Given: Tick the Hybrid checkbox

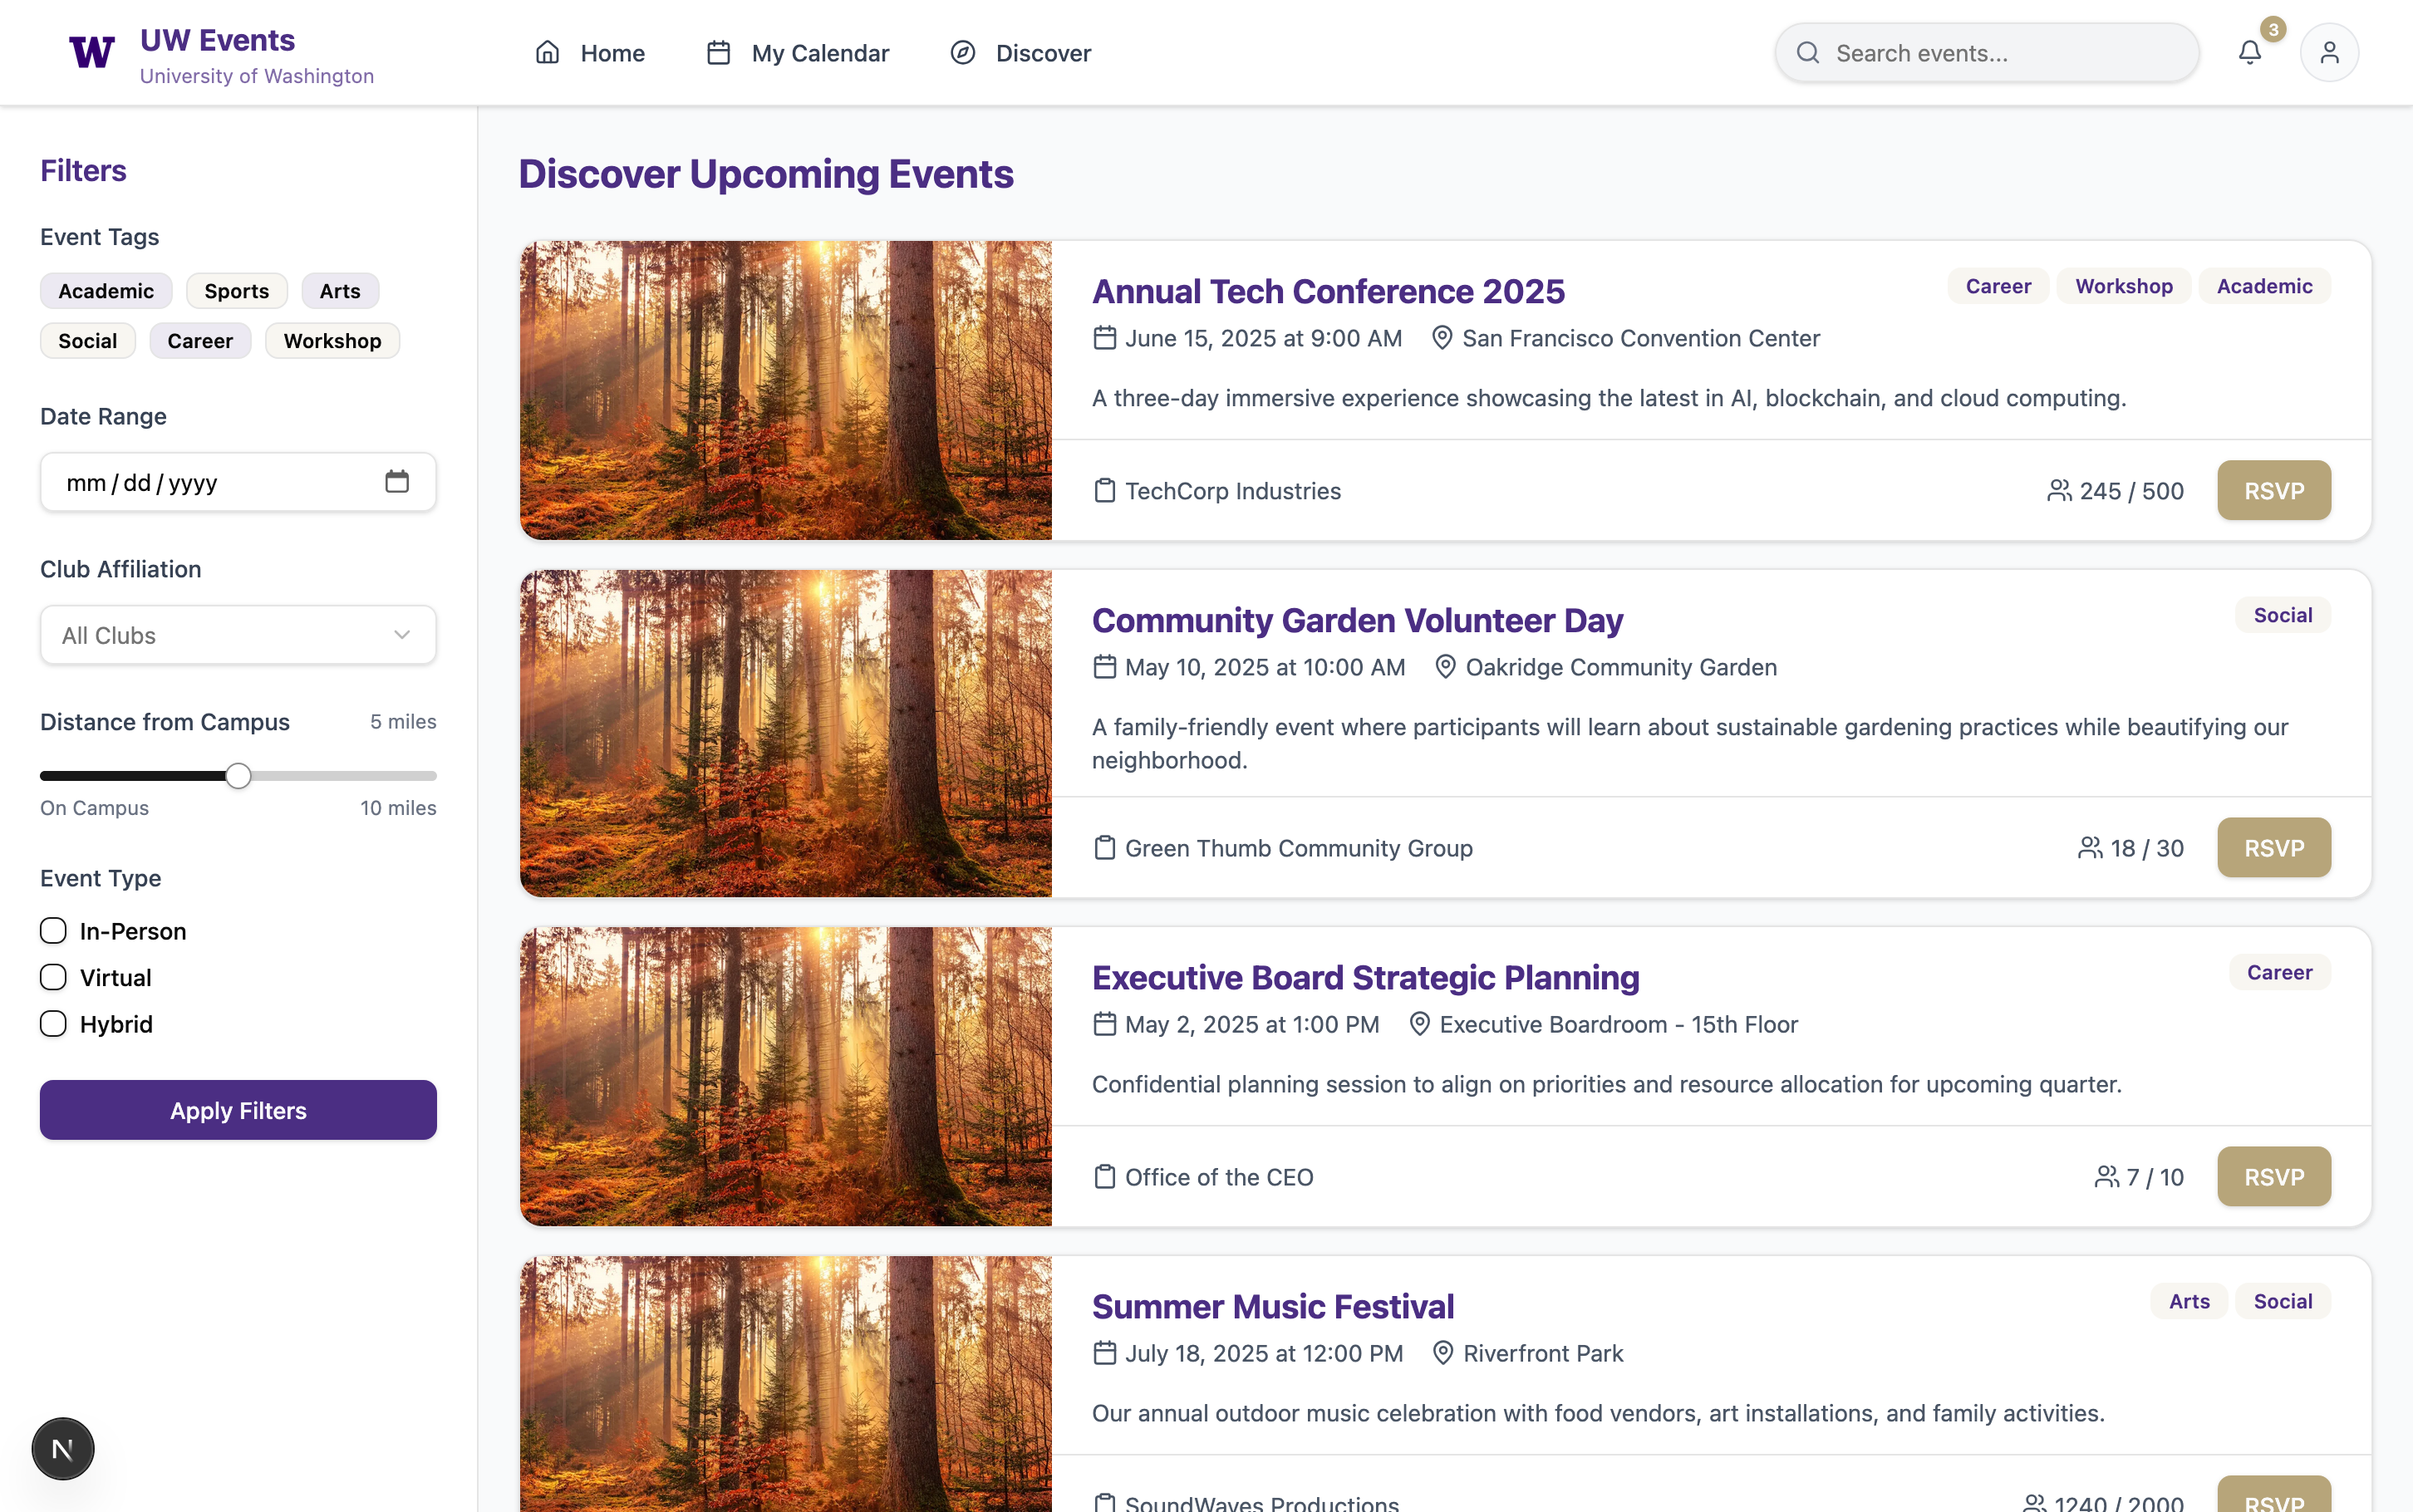Looking at the screenshot, I should pos(54,1024).
